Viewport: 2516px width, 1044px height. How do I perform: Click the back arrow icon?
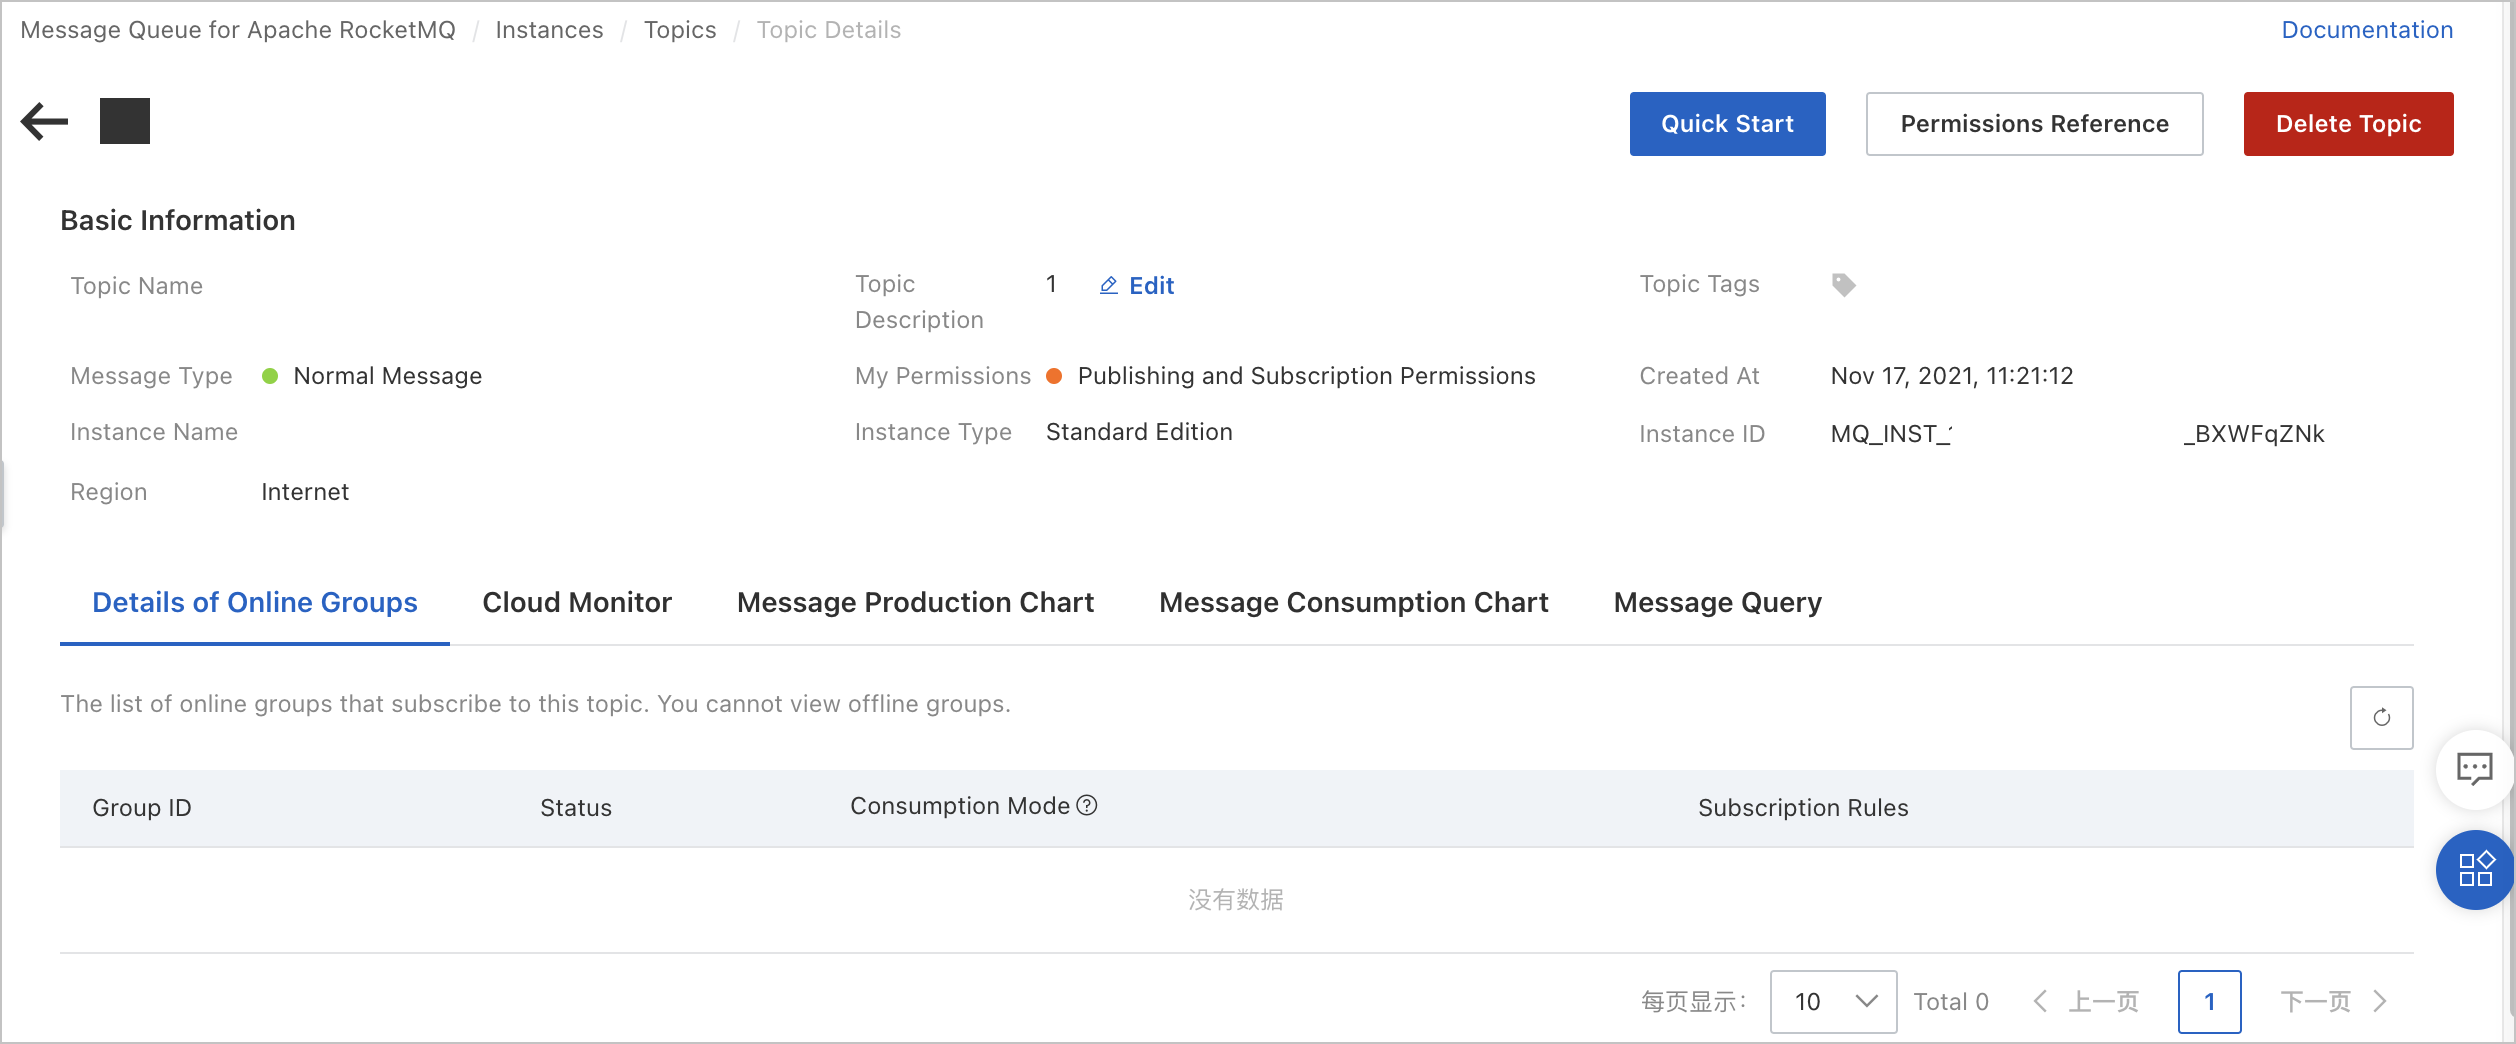coord(44,122)
